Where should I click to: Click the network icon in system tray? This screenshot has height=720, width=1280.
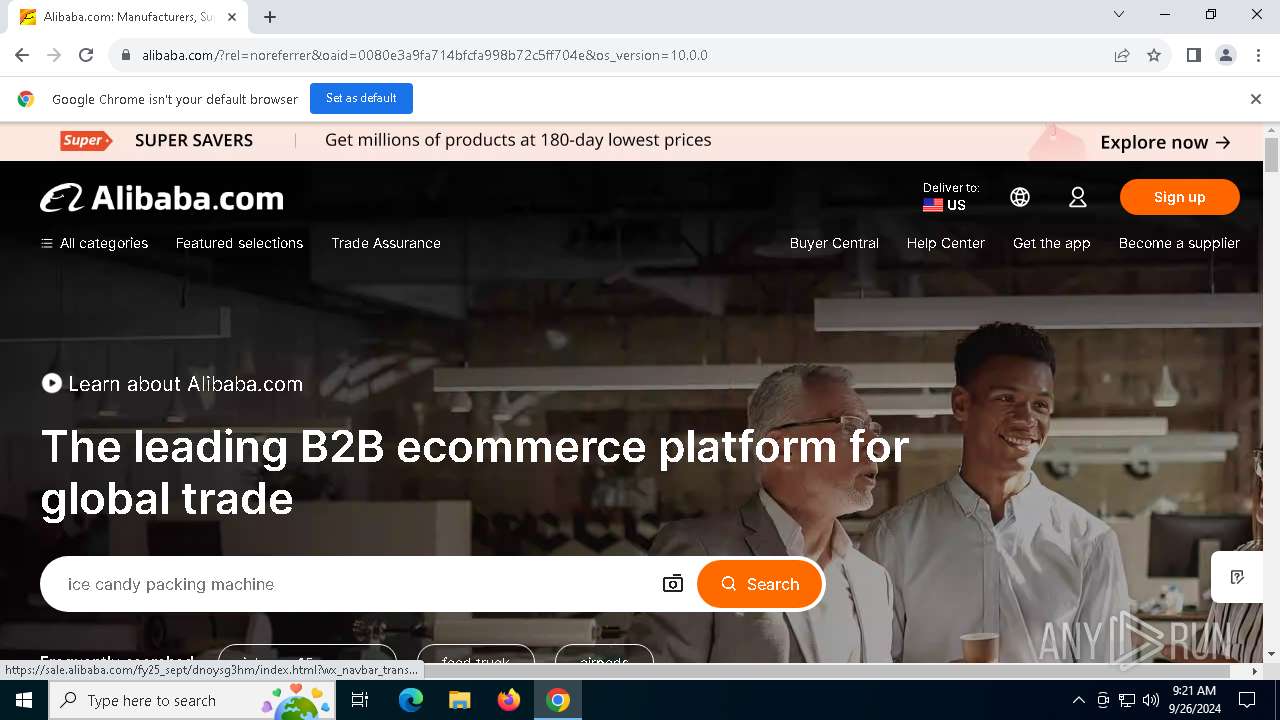coord(1126,700)
